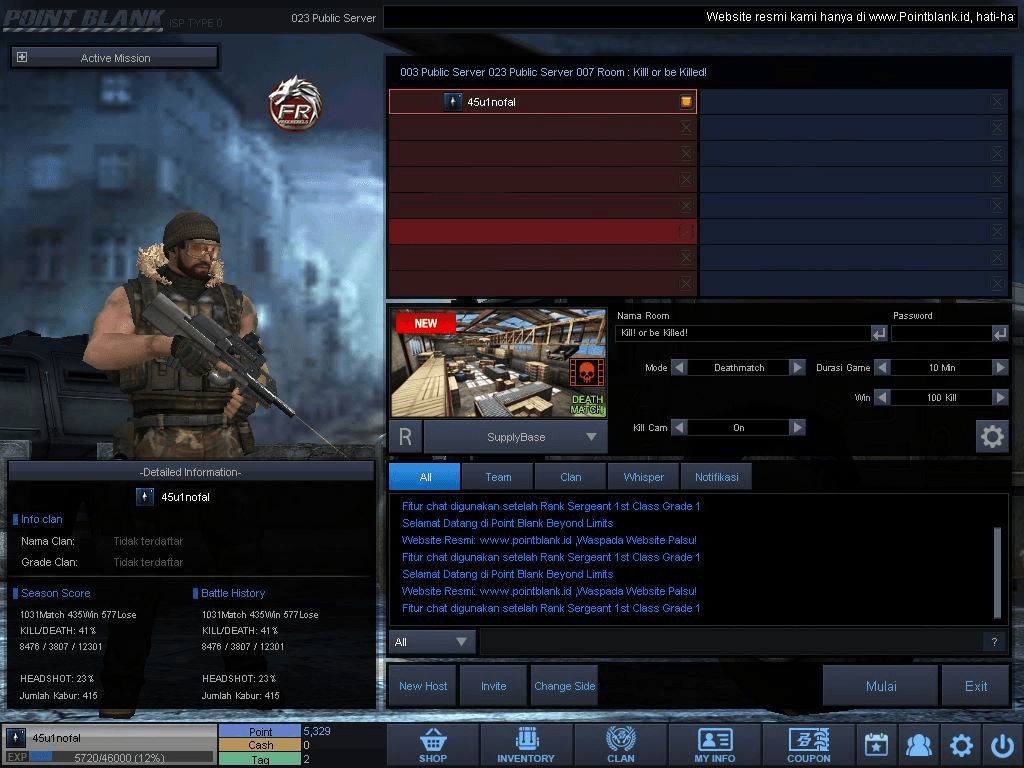
Task: Open the Shop menu
Action: [433, 745]
